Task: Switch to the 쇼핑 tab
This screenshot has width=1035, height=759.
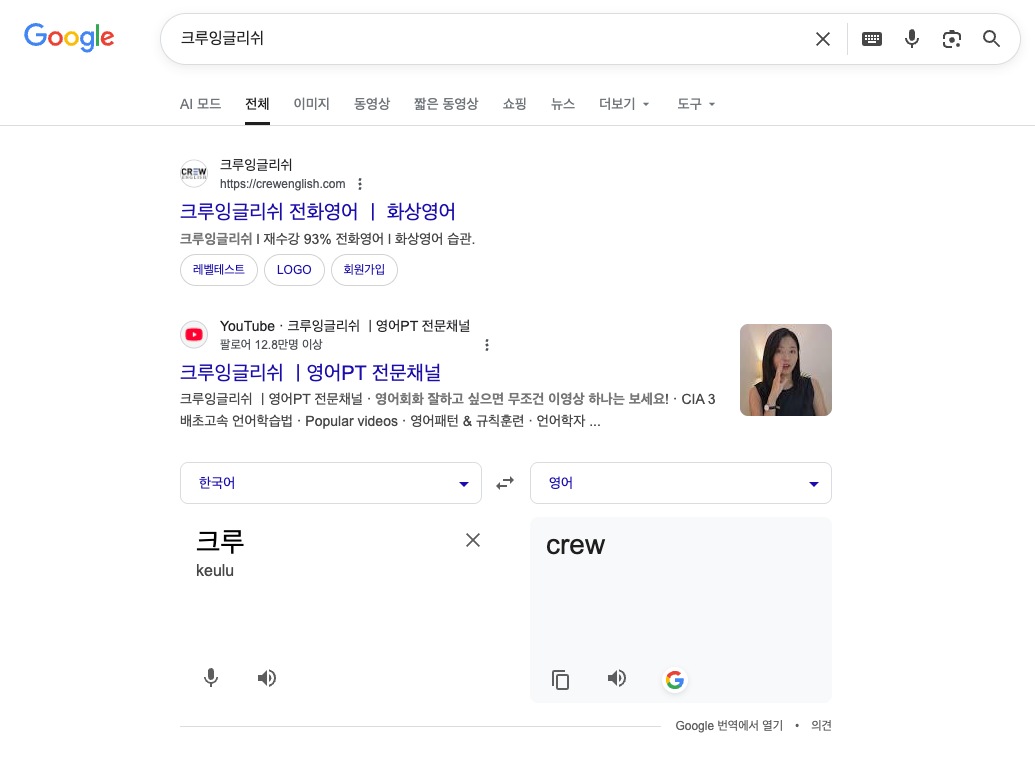Action: pos(515,104)
